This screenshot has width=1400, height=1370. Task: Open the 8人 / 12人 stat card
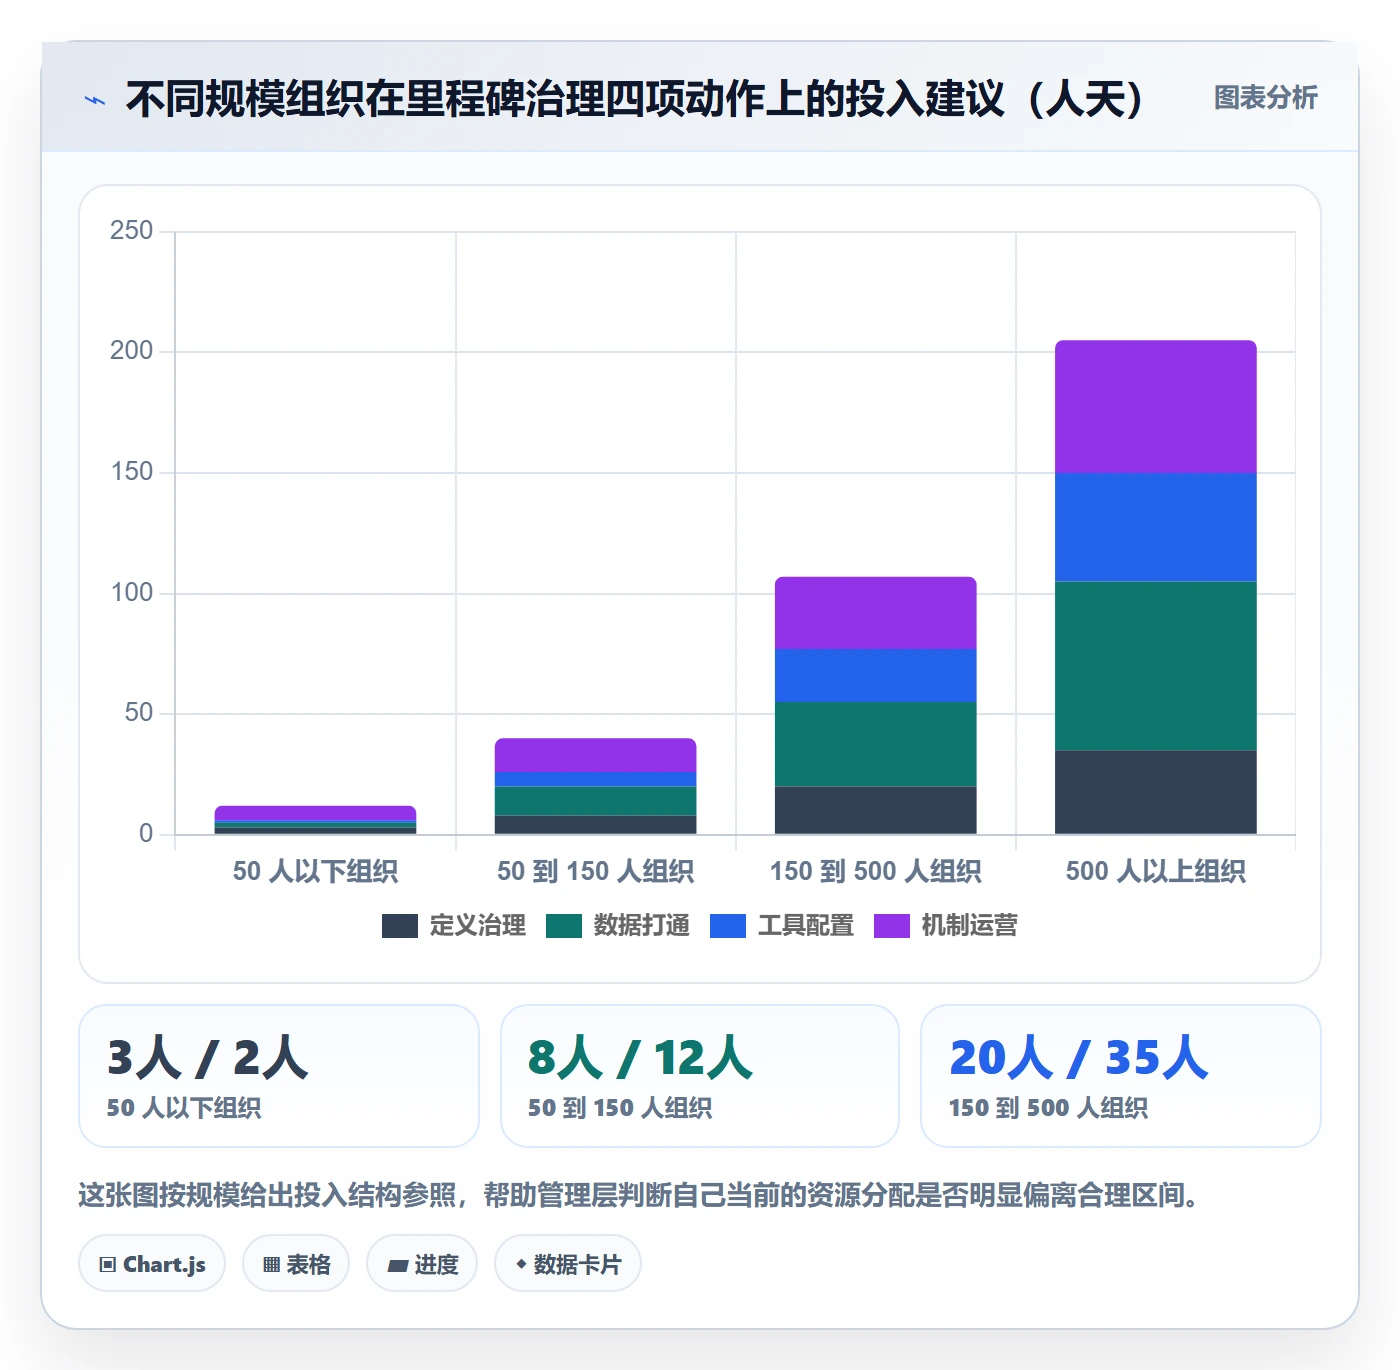click(x=700, y=1076)
